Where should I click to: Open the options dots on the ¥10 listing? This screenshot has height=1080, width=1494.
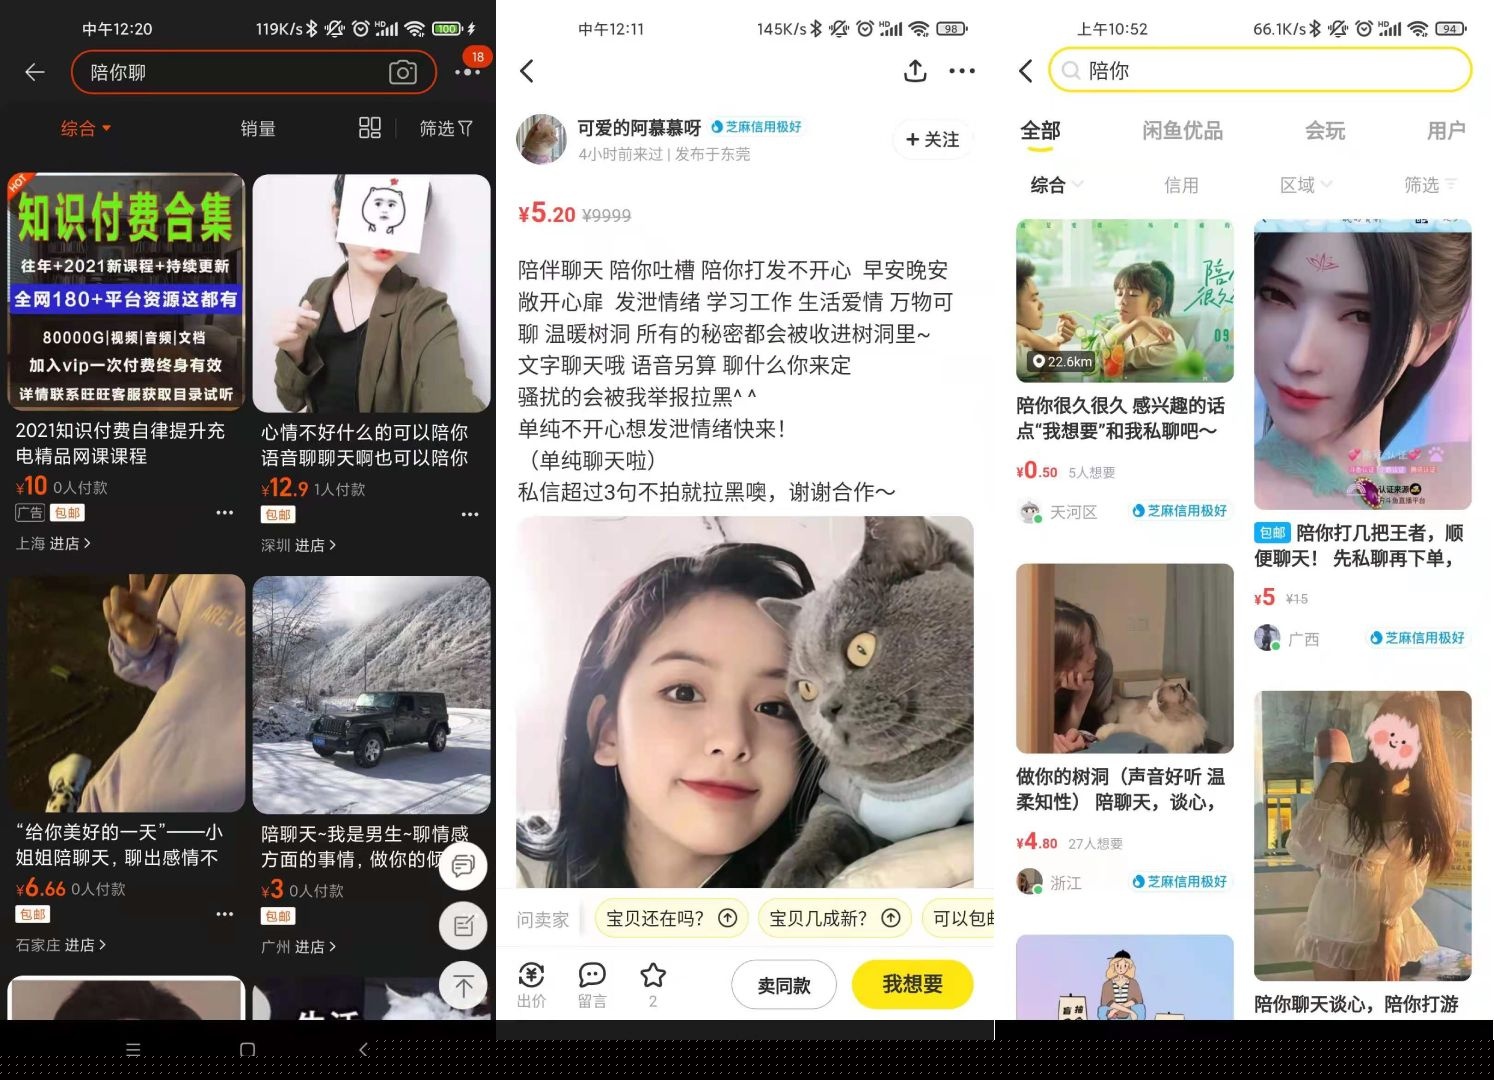pos(225,512)
